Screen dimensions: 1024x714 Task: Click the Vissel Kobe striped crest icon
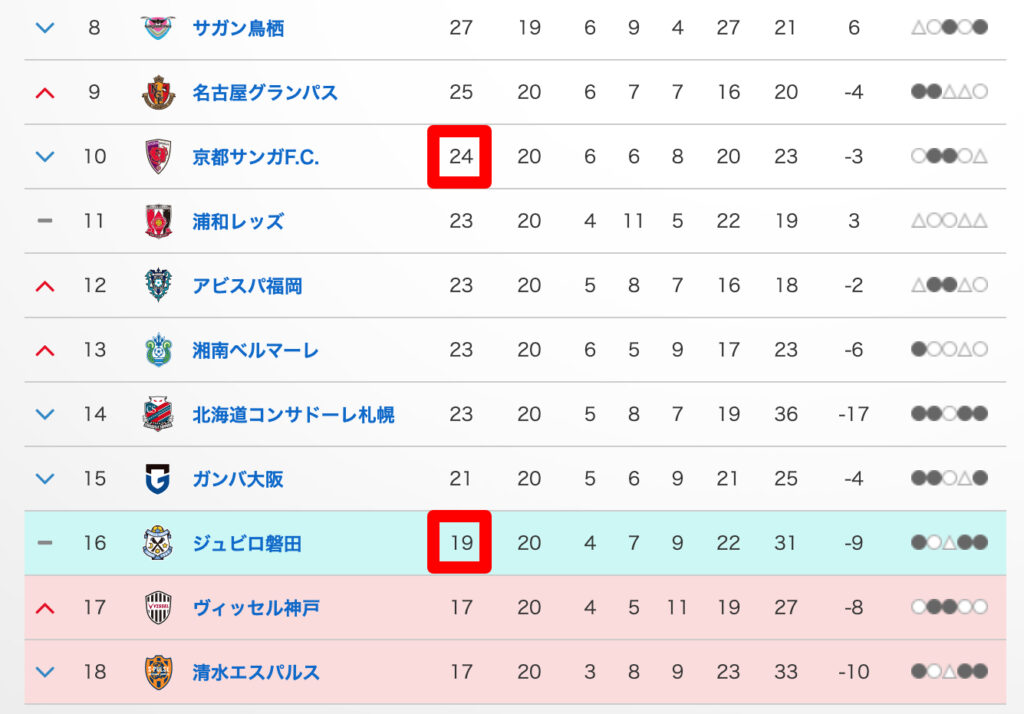pos(158,607)
